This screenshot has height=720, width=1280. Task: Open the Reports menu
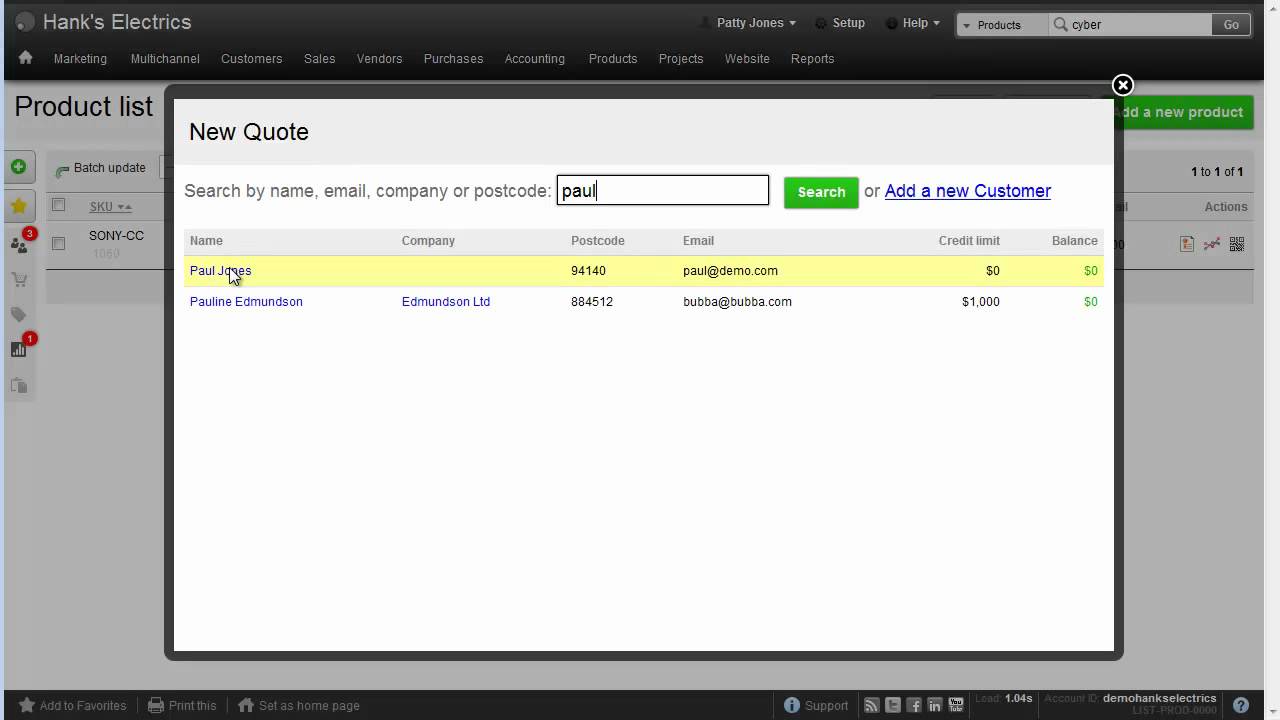pos(812,59)
